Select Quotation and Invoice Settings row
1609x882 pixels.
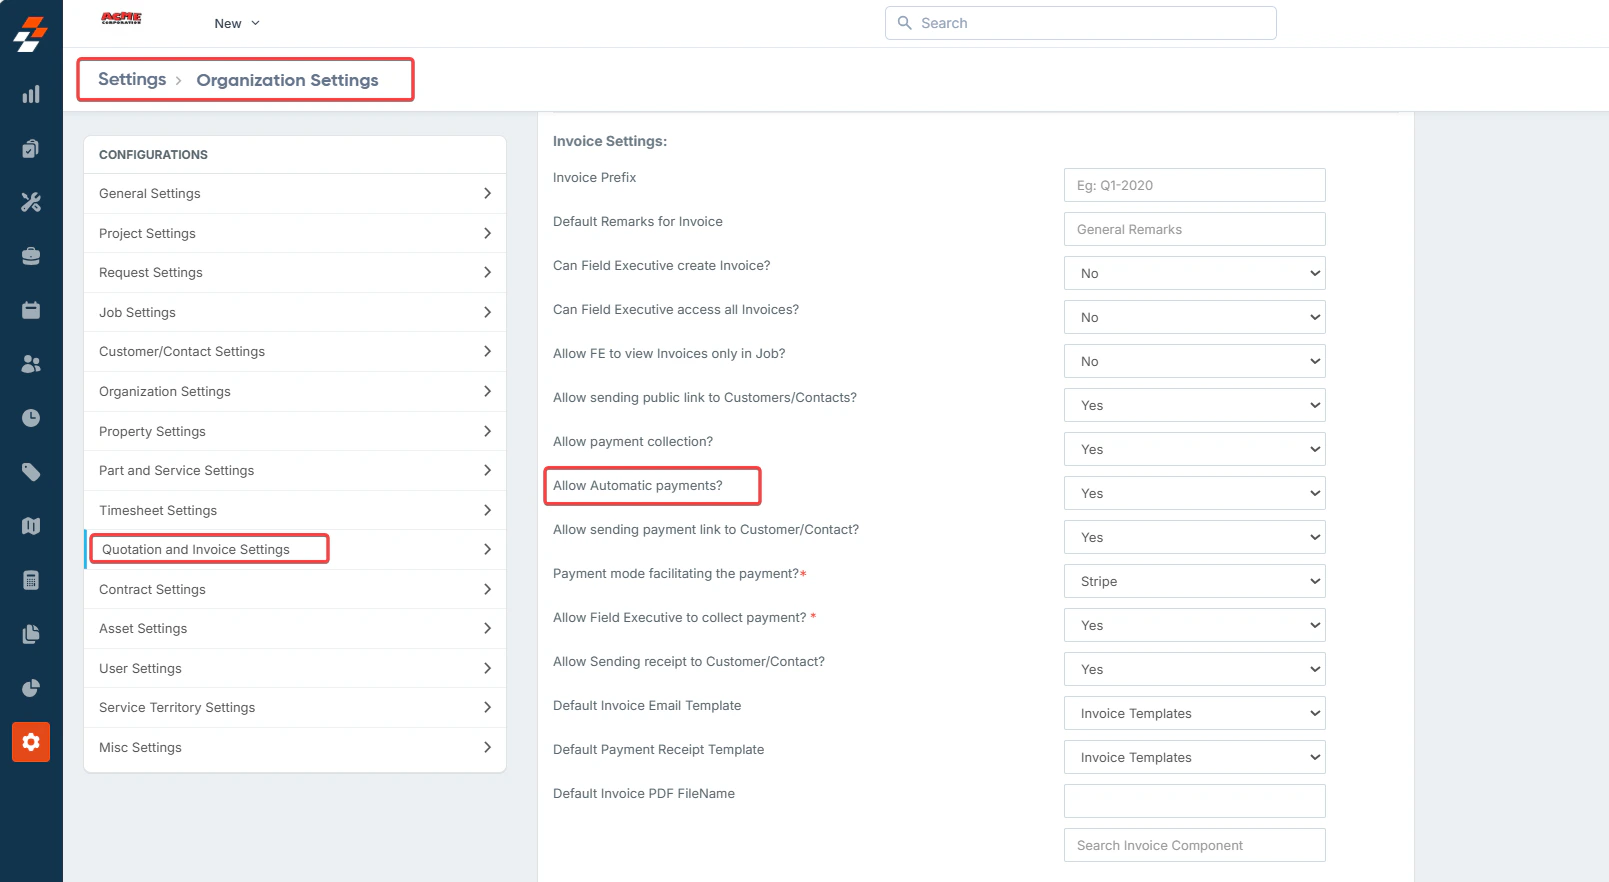[x=295, y=549]
